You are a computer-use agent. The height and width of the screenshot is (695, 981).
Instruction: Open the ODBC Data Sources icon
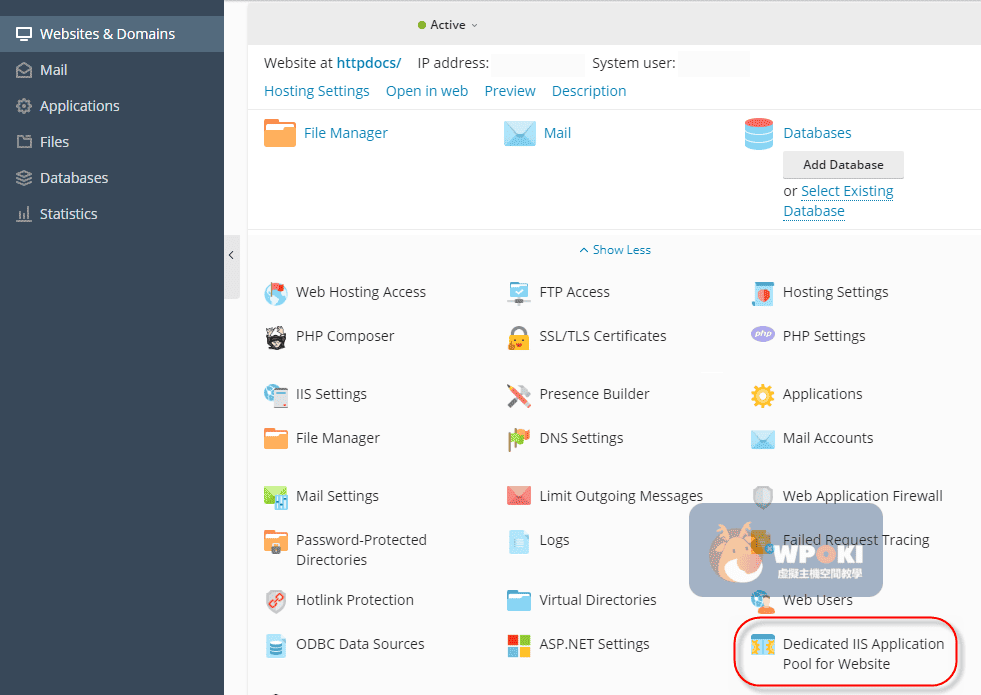click(x=276, y=645)
